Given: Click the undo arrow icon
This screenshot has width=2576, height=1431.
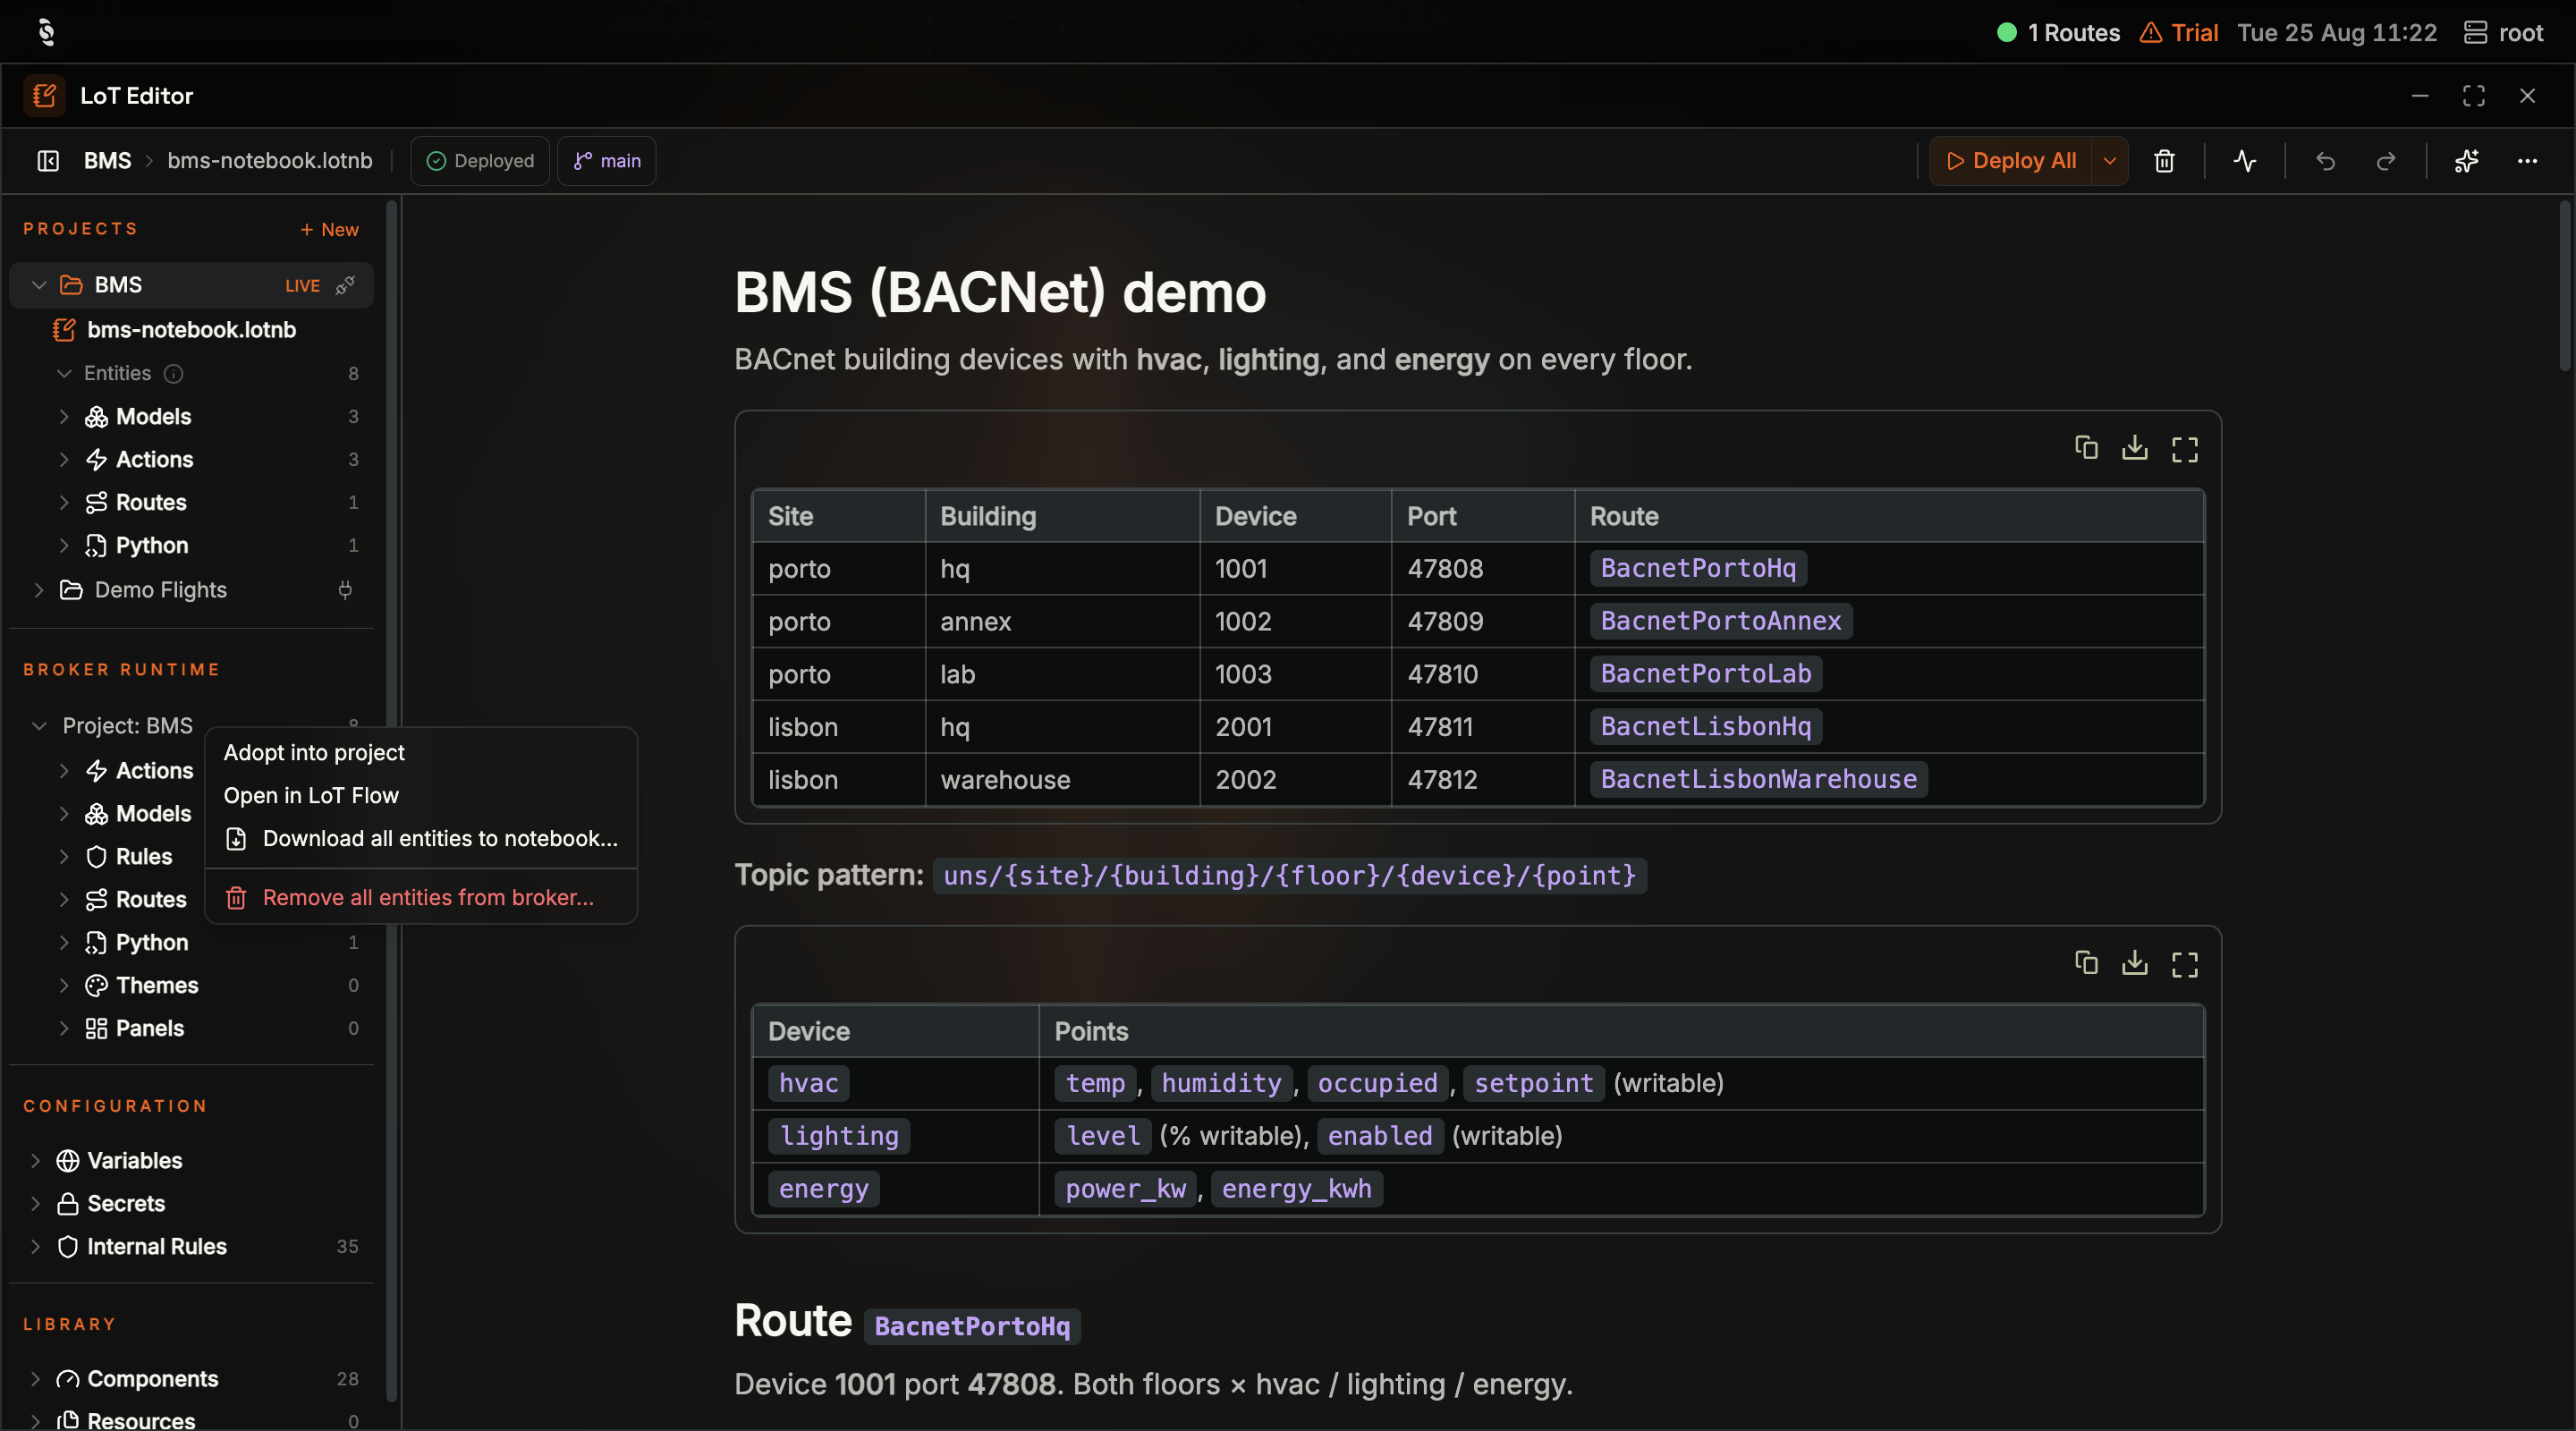Looking at the screenshot, I should pyautogui.click(x=2325, y=161).
